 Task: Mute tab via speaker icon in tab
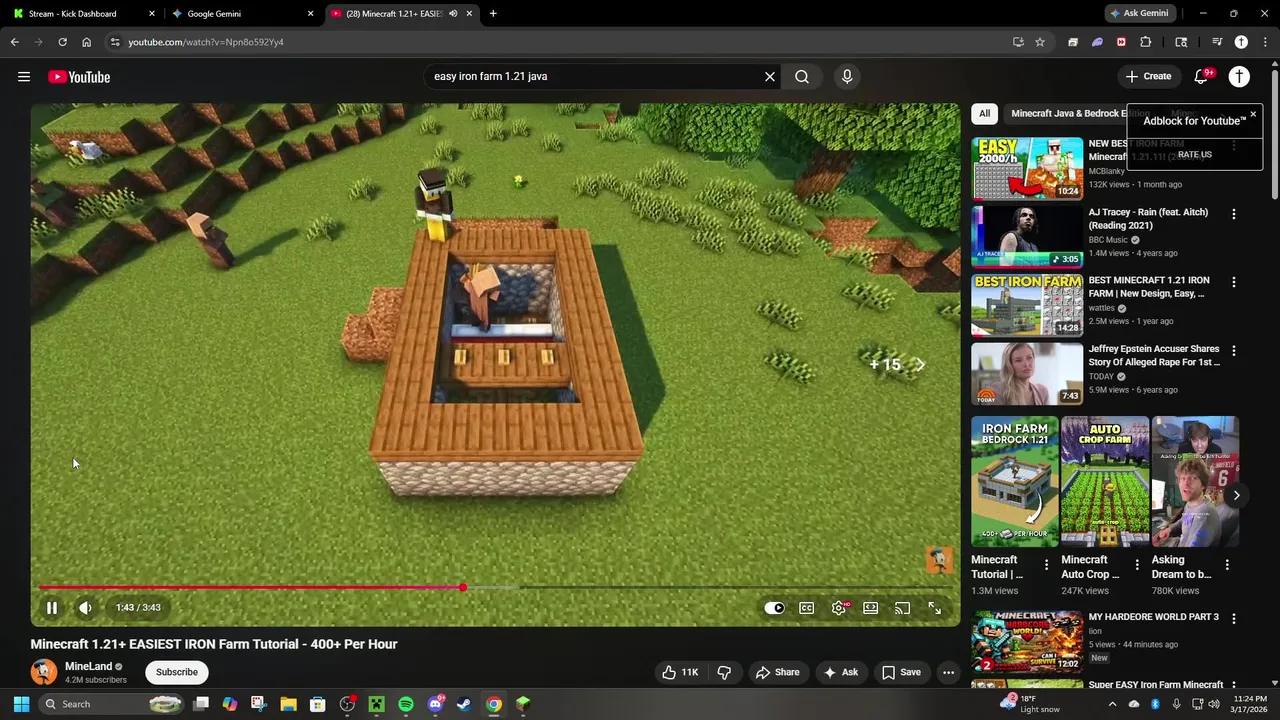pyautogui.click(x=452, y=14)
